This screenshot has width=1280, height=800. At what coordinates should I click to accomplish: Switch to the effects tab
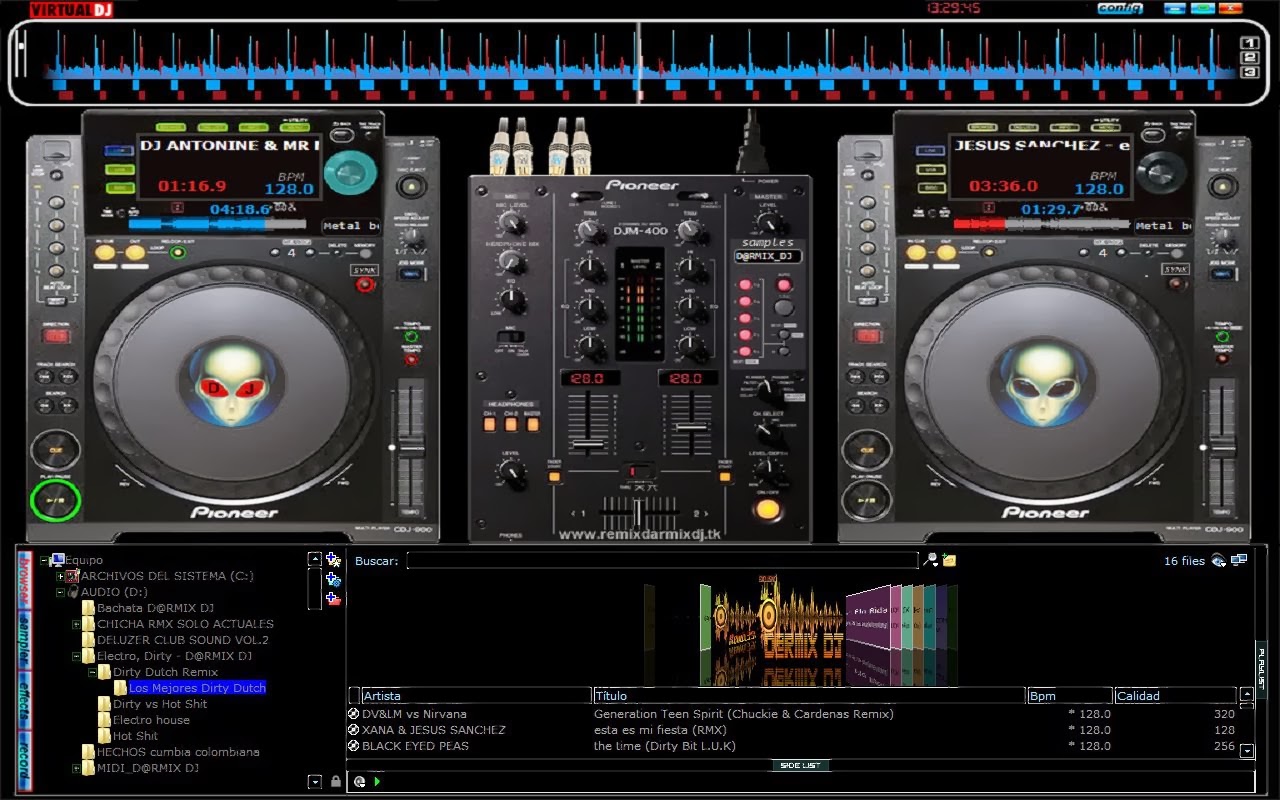click(x=24, y=700)
